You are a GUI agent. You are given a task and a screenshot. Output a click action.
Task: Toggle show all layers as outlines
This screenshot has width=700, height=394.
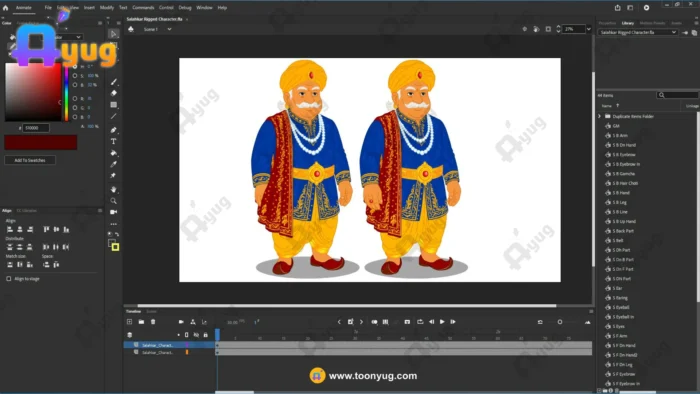click(187, 335)
